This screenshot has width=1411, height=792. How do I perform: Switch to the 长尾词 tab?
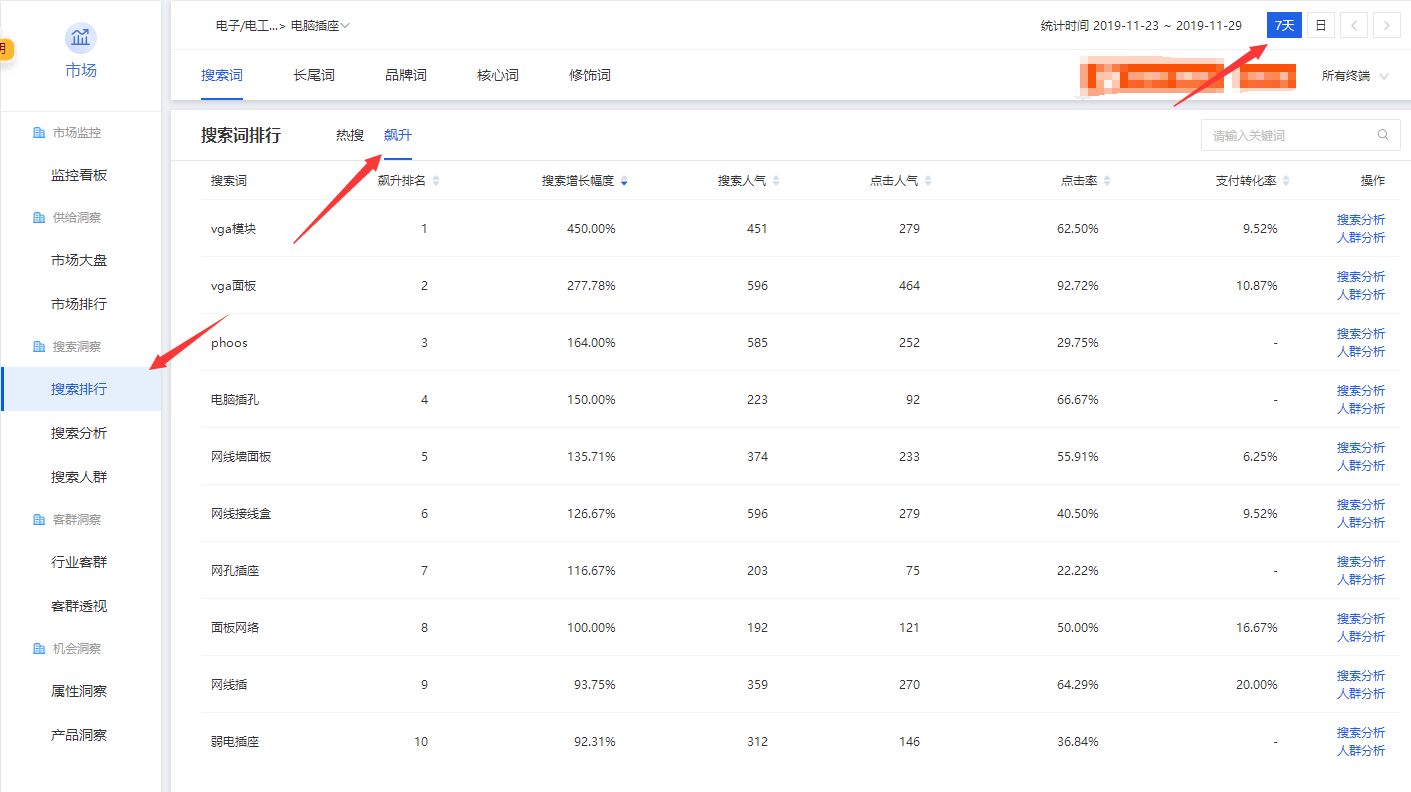tap(313, 76)
